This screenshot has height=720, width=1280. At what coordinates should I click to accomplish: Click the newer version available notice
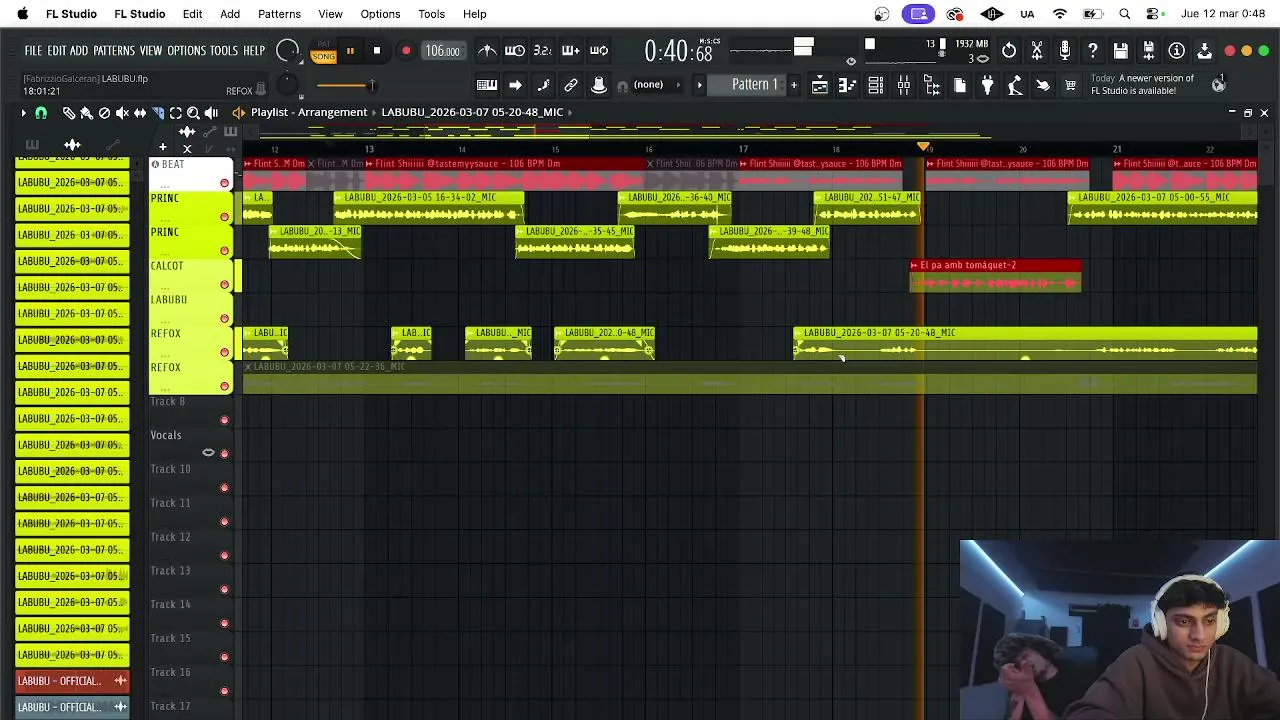(x=1143, y=84)
